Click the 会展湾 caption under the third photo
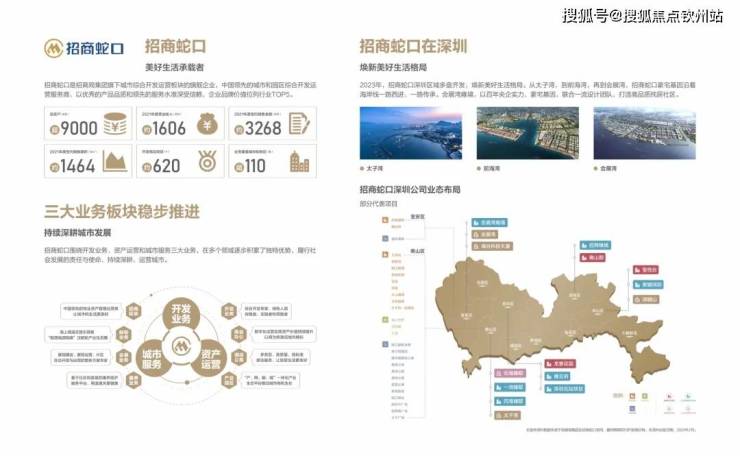Image resolution: width=740 pixels, height=456 pixels. (x=609, y=168)
